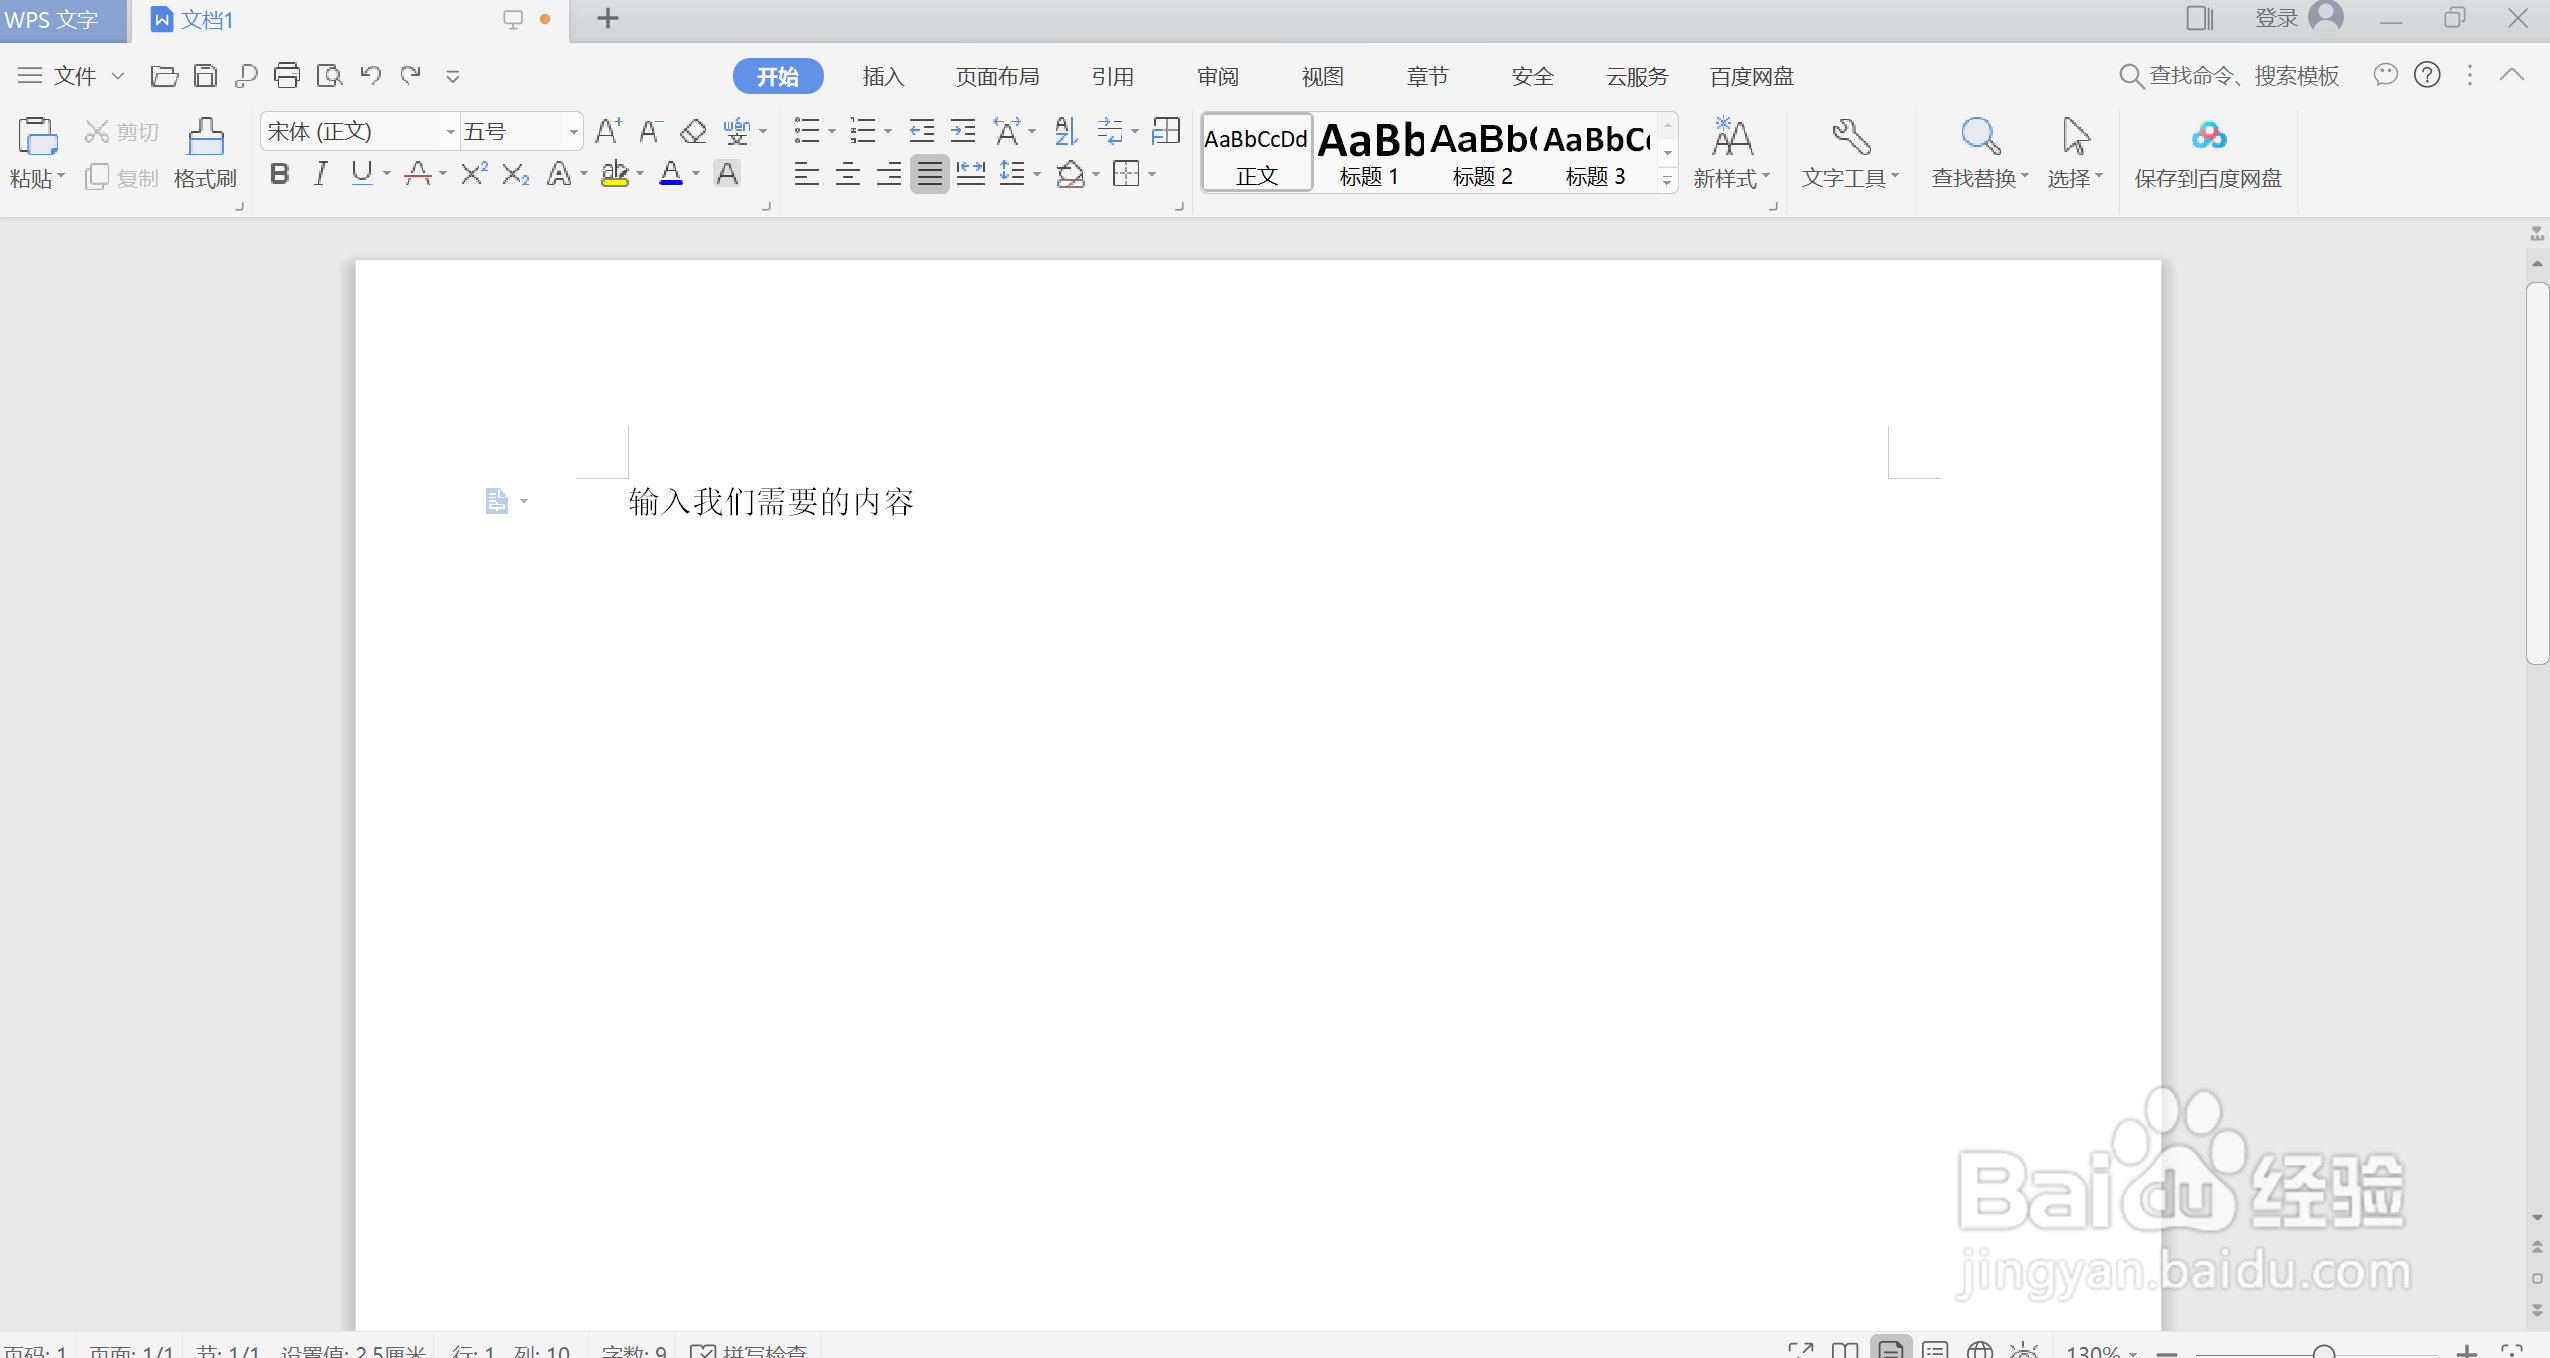Image resolution: width=2550 pixels, height=1358 pixels.
Task: Open the 页面布局 ribbon tab
Action: (996, 76)
